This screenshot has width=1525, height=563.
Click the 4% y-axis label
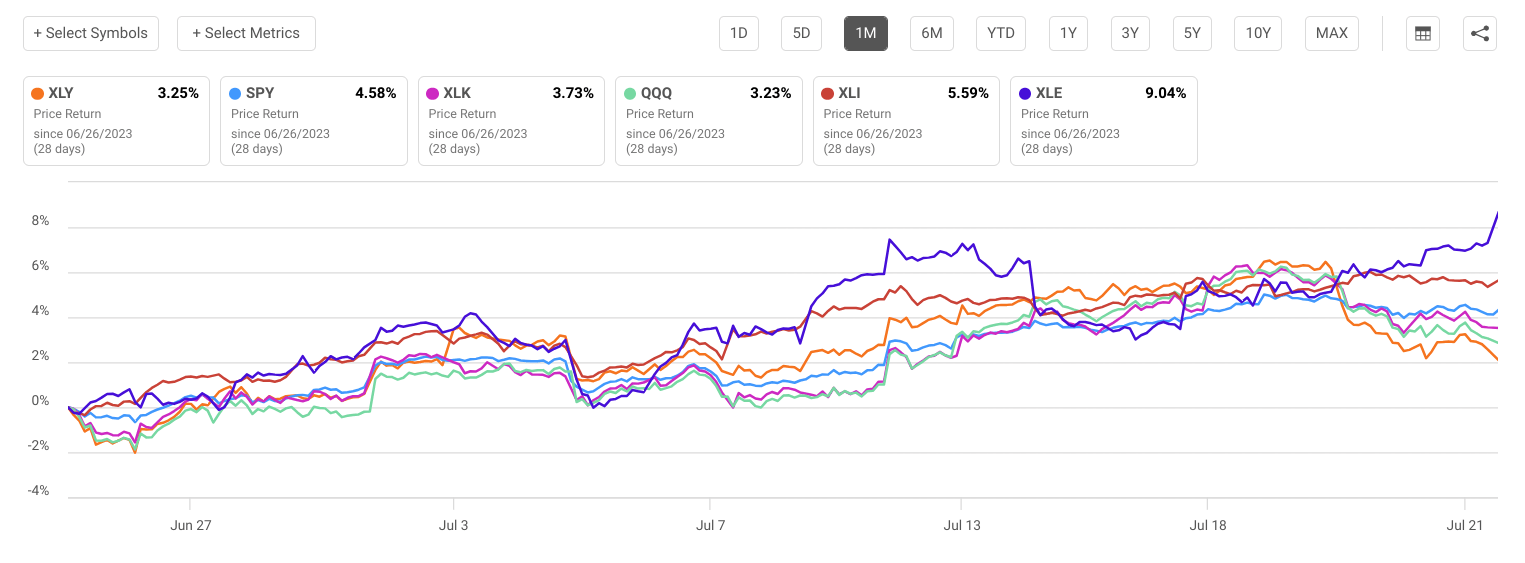point(40,311)
